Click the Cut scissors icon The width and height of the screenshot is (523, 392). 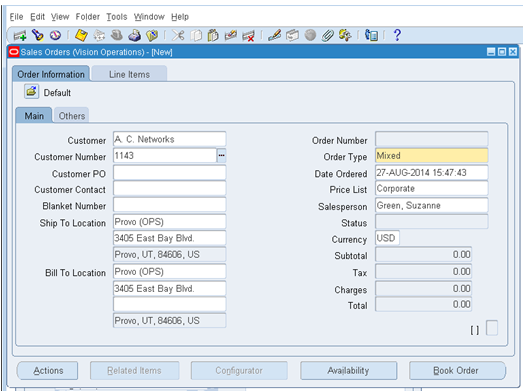coord(178,35)
